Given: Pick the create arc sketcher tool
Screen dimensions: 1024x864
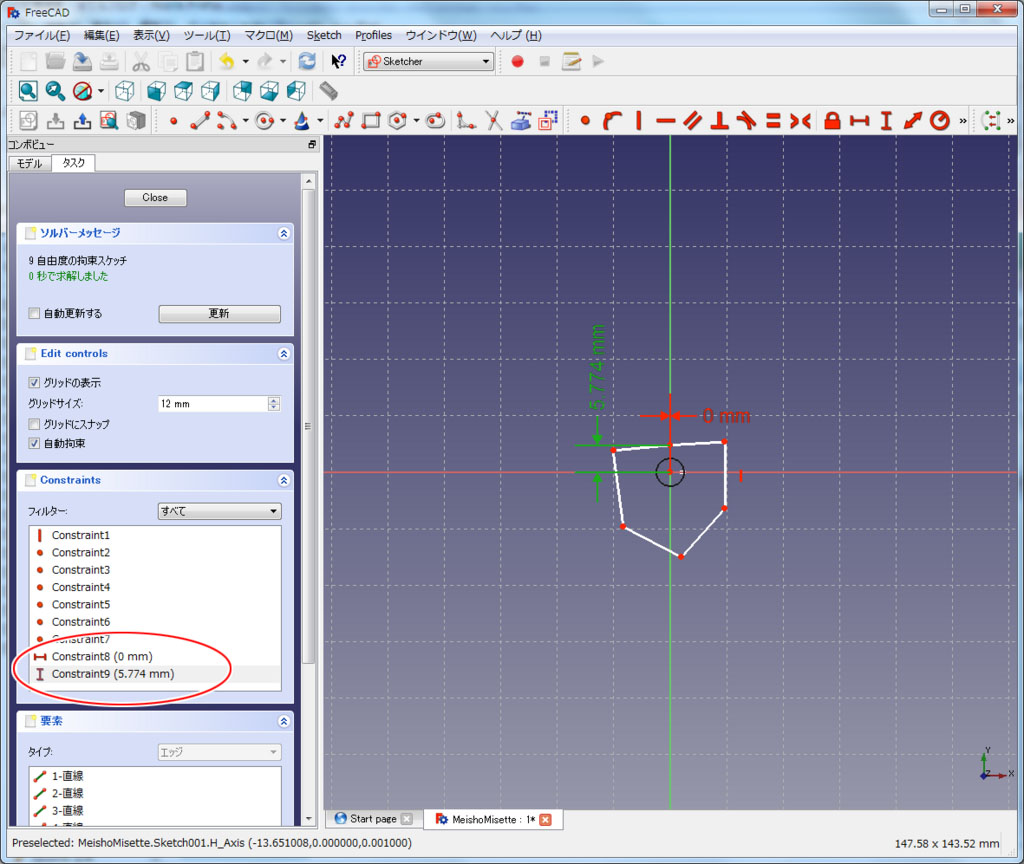Looking at the screenshot, I should coord(227,121).
